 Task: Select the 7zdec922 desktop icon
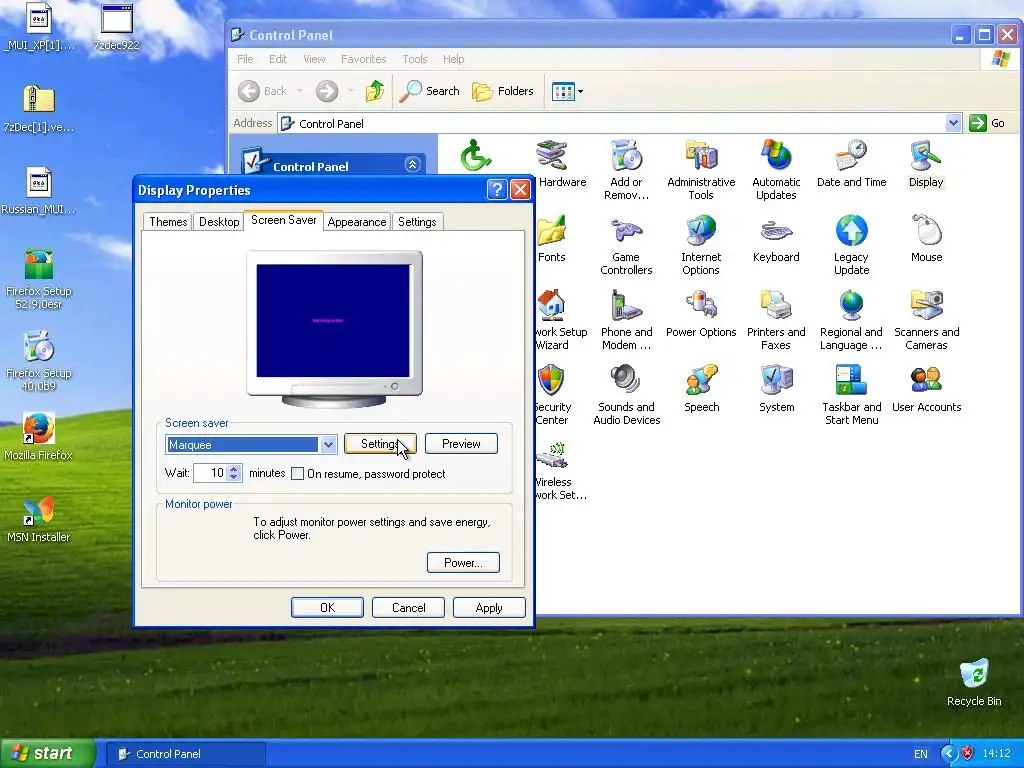coord(116,27)
